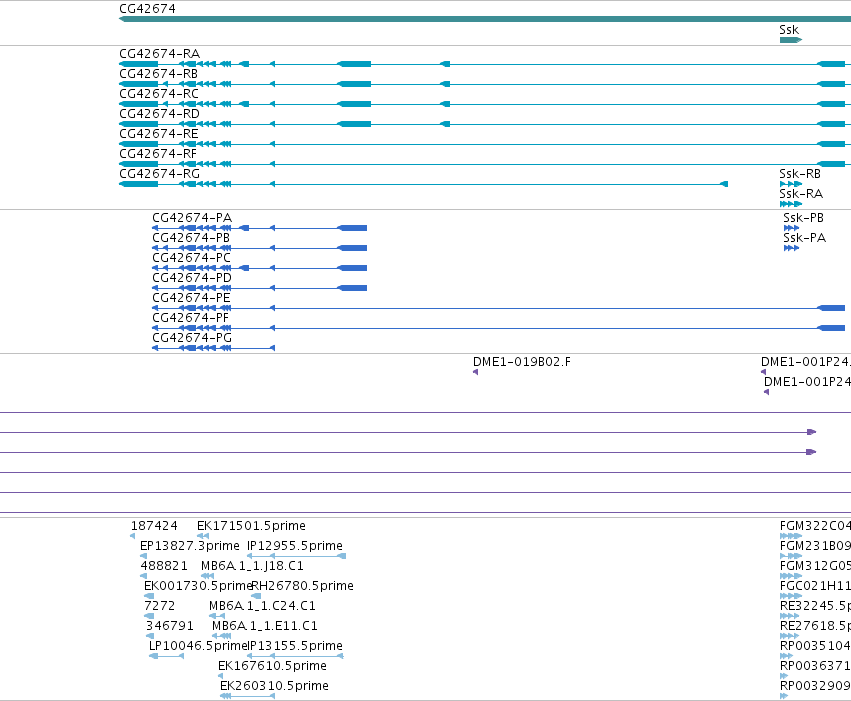Click the CG42674 gene span bar
The height and width of the screenshot is (701, 851).
(x=485, y=19)
